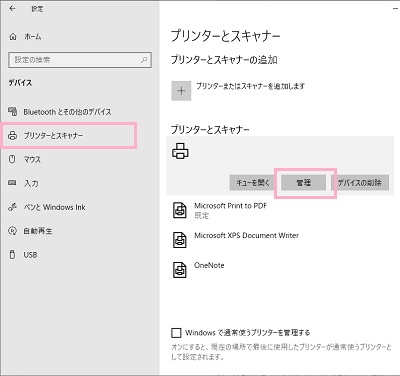Viewport: 400px width, 376px height.
Task: Click the plus button to add a printer
Action: 181,91
